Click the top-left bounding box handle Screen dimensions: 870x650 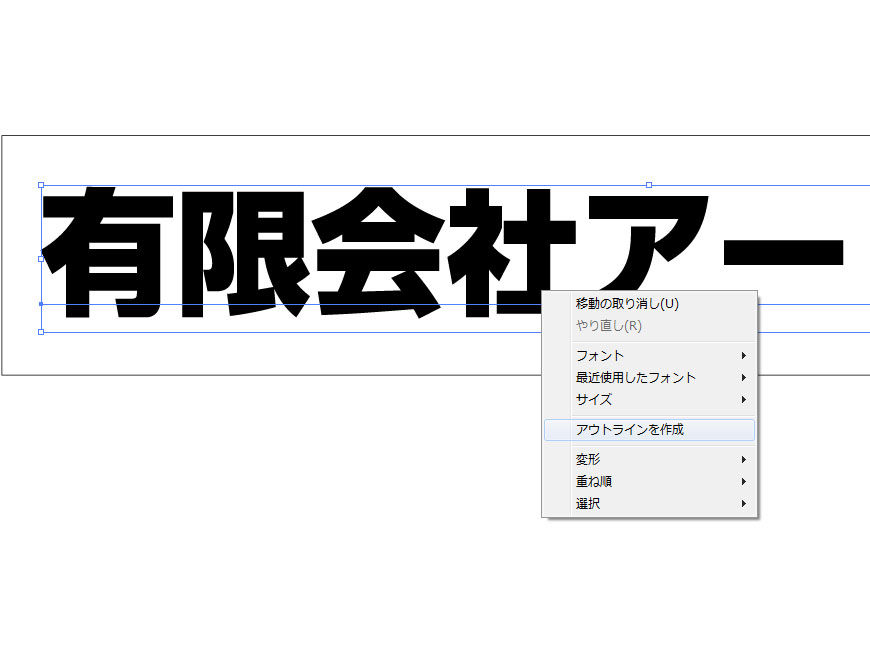click(x=41, y=185)
